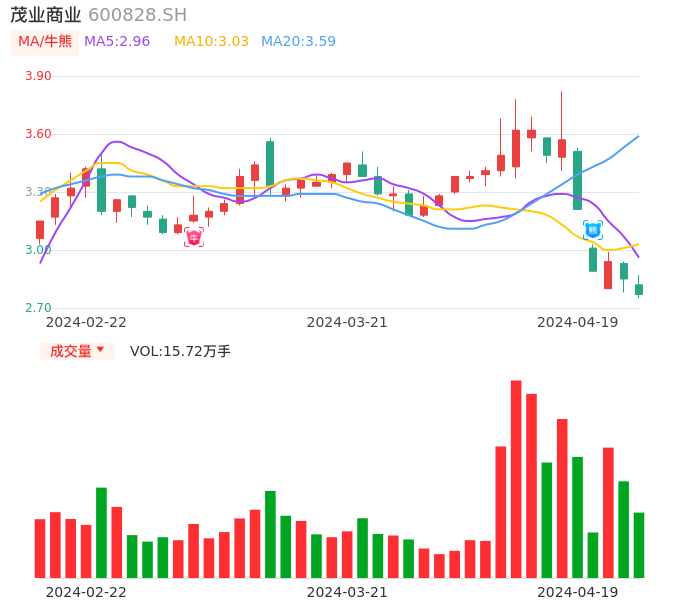The height and width of the screenshot is (606, 686).
Task: Click the 2.70 price axis label
Action: coord(38,308)
